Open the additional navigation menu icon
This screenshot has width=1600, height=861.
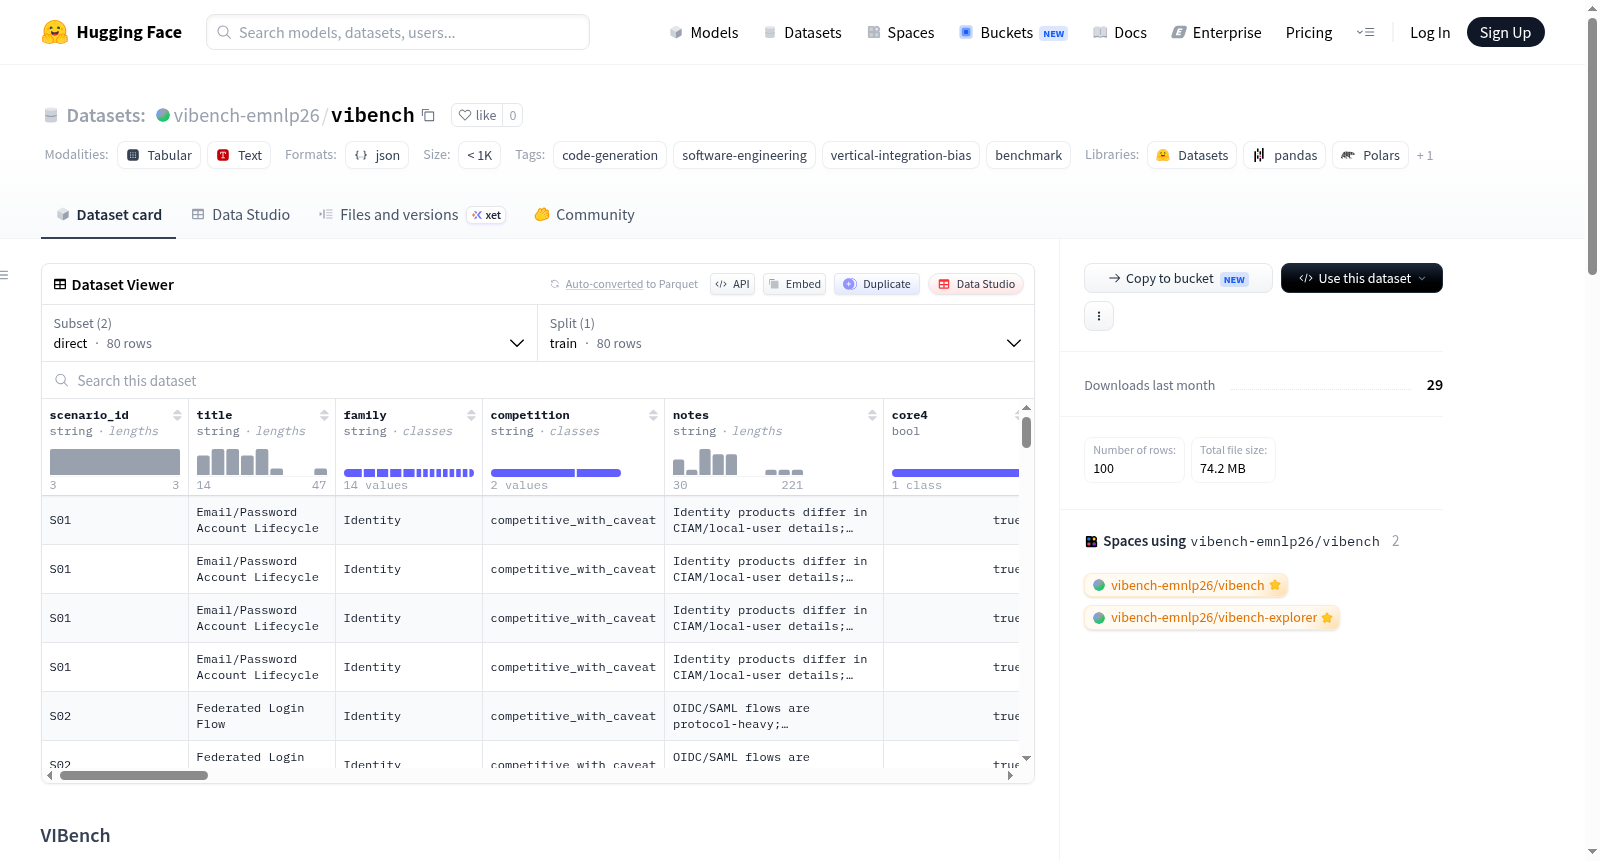[x=1365, y=32]
